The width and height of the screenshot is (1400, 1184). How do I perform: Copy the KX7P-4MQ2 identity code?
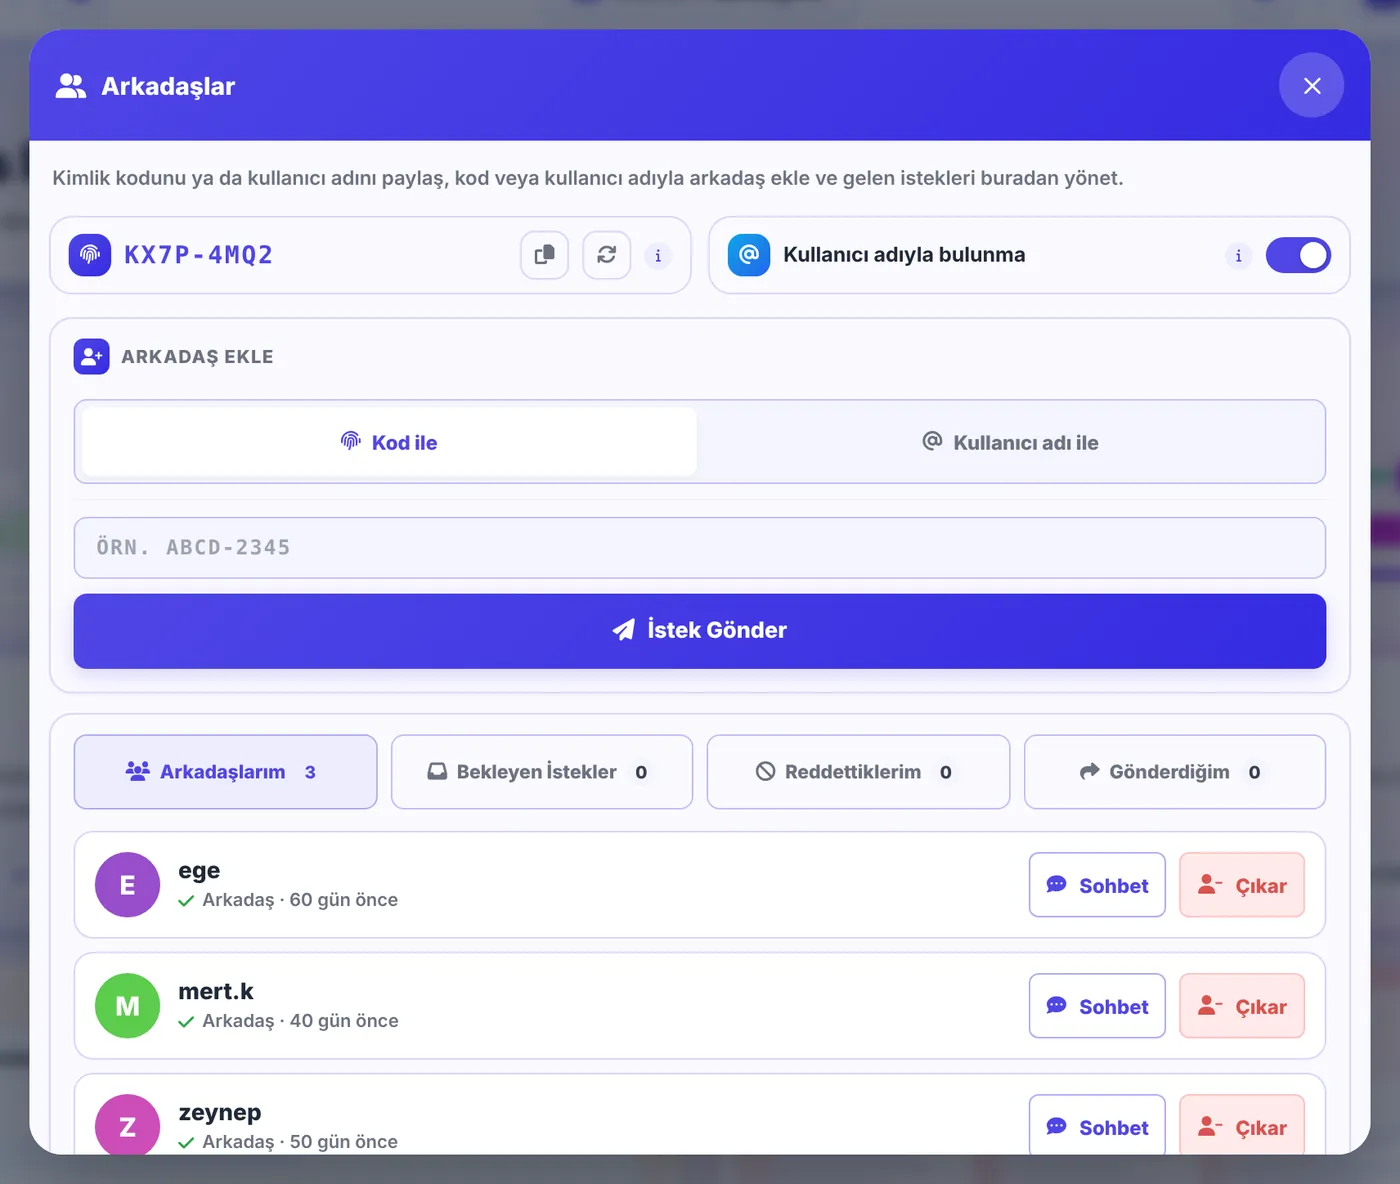[x=544, y=255]
